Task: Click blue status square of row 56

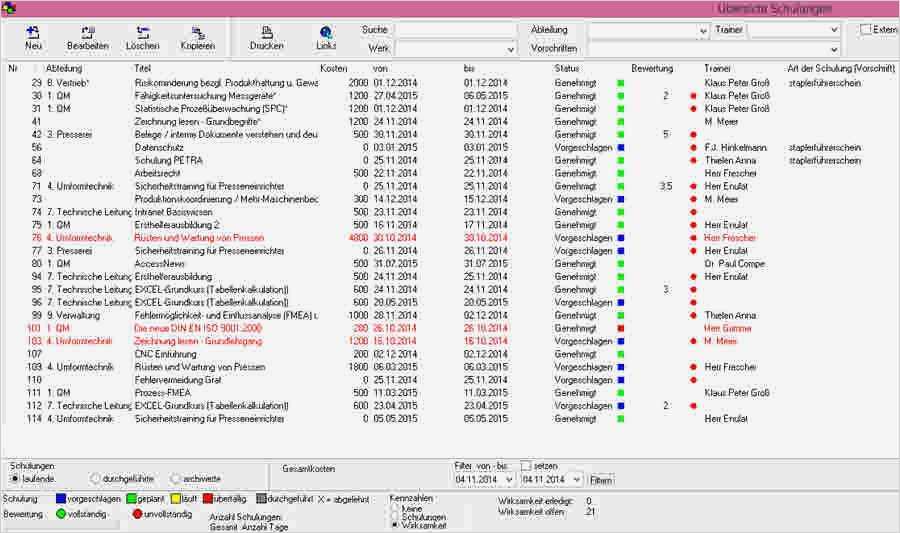Action: (x=620, y=147)
